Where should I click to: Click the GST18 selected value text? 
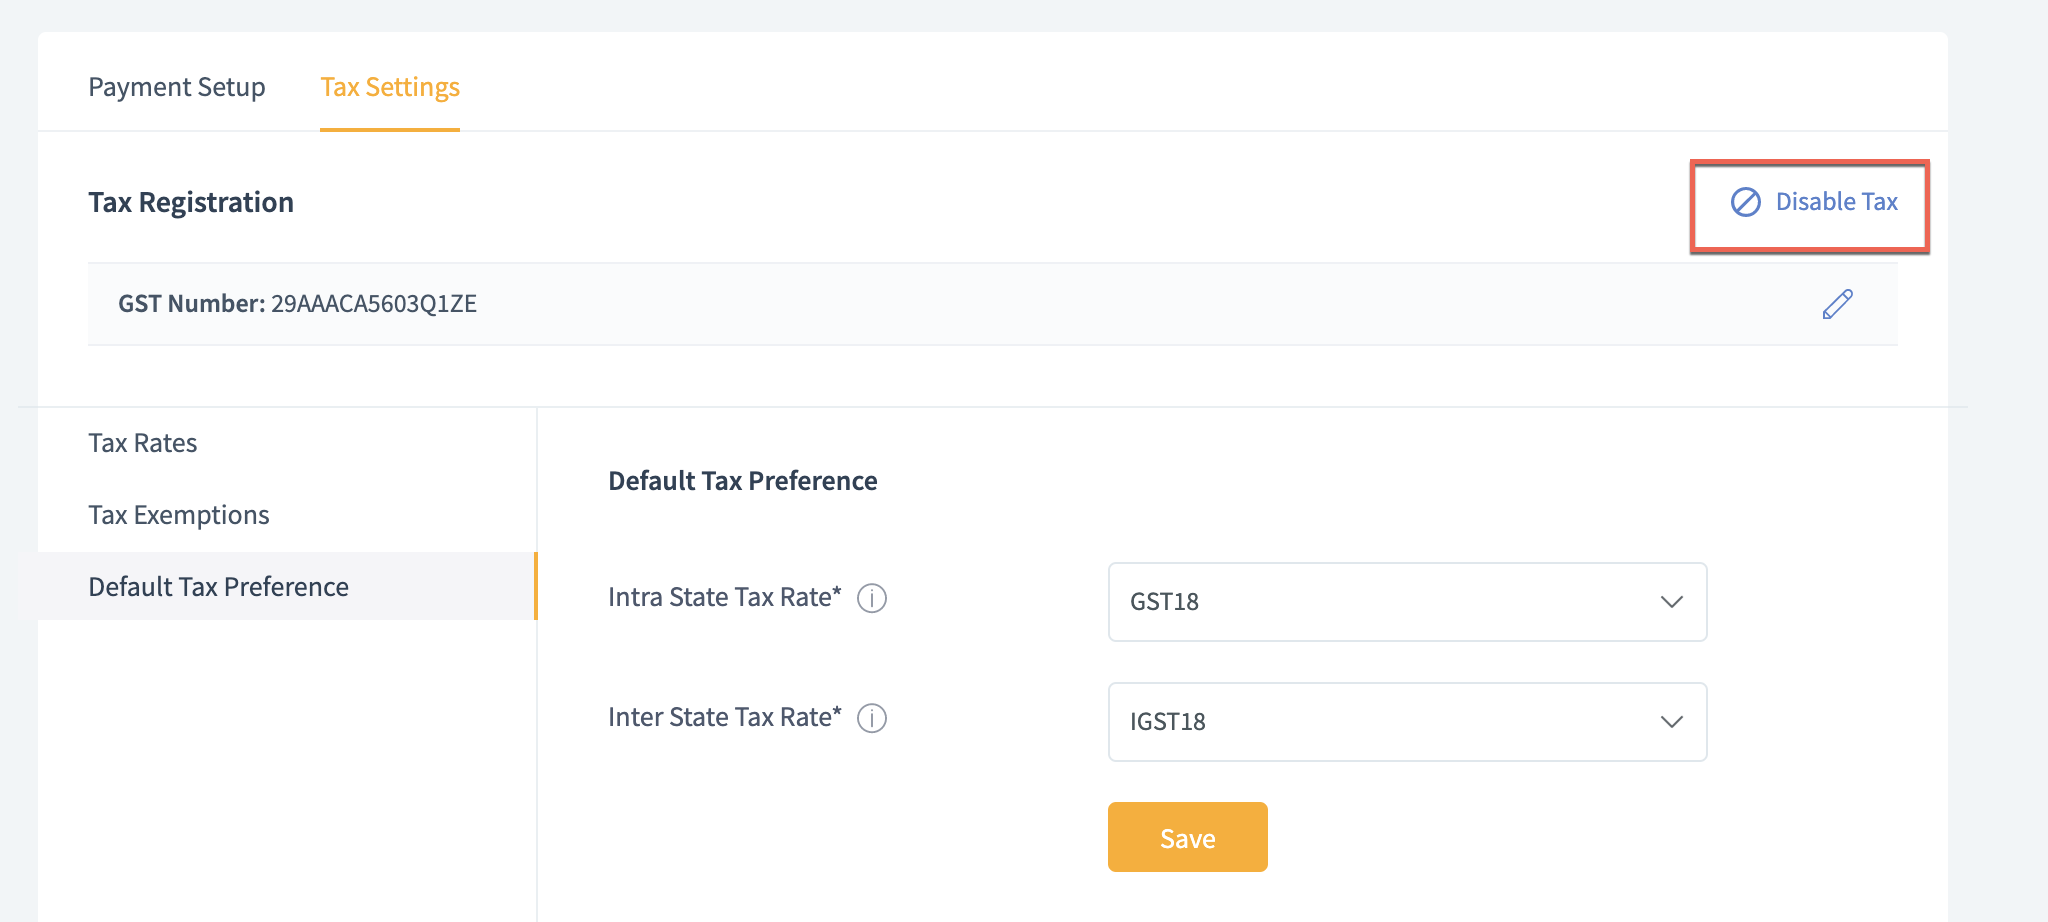[x=1164, y=602]
